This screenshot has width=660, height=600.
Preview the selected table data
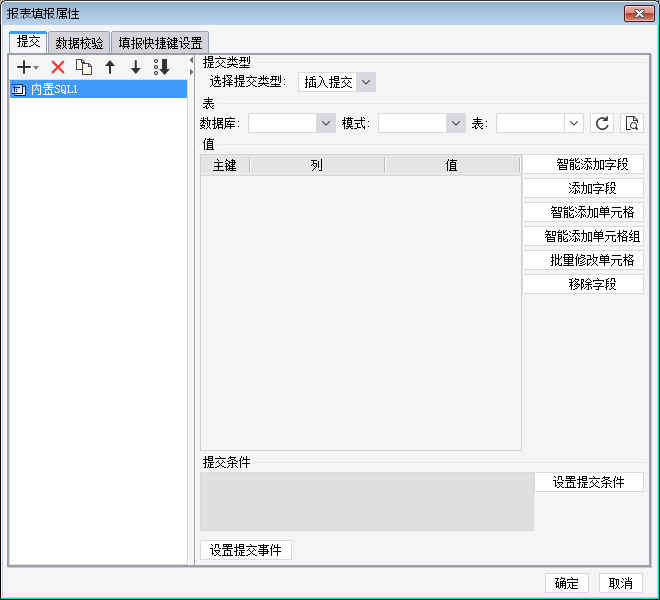(631, 123)
